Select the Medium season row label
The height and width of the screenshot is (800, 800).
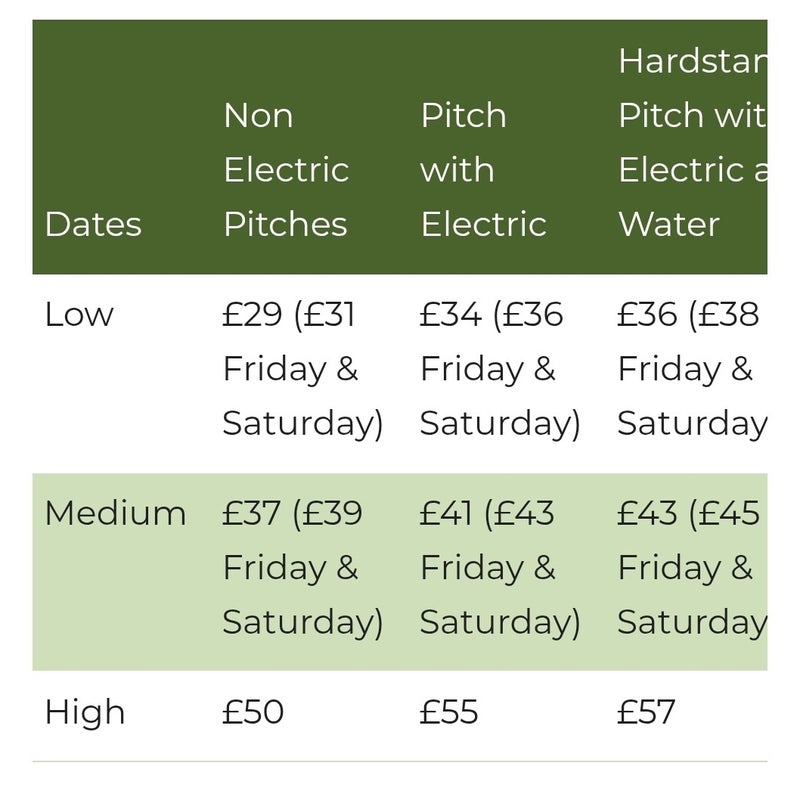coord(115,514)
